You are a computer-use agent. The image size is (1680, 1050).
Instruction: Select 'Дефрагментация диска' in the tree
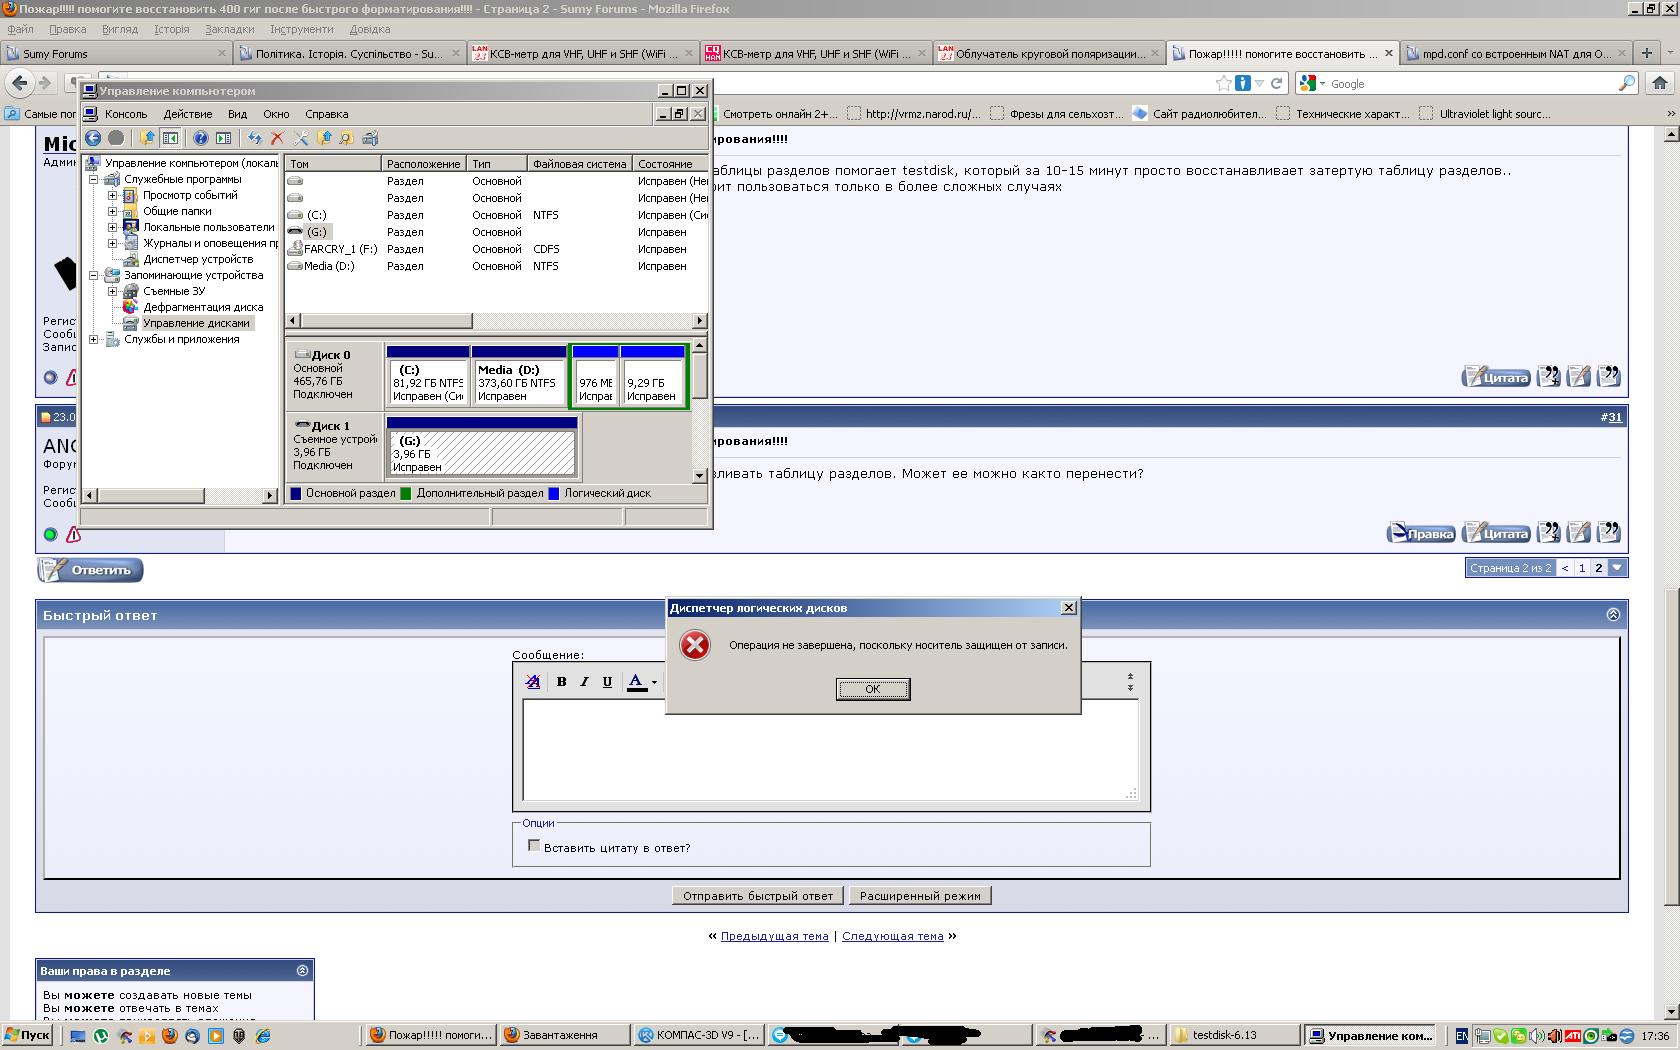[x=203, y=307]
